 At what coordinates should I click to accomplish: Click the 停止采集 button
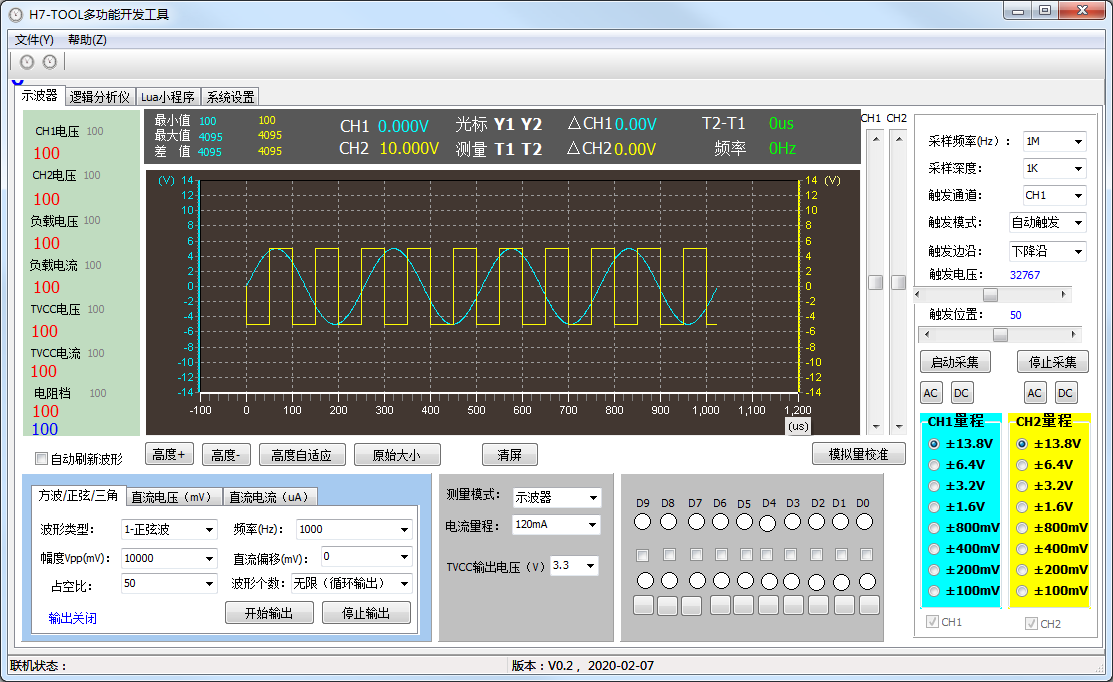[x=1053, y=362]
